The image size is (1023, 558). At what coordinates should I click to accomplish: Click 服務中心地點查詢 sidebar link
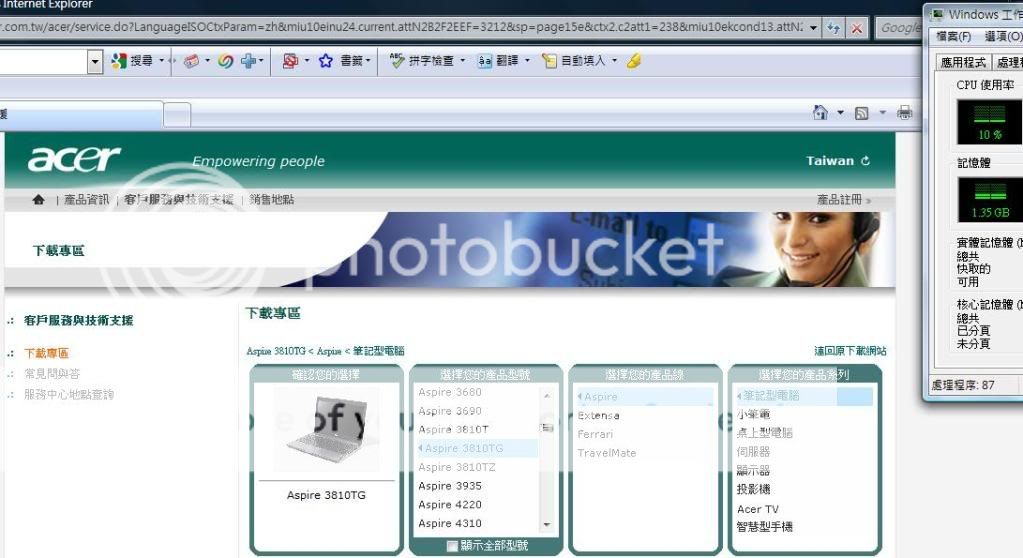69,394
